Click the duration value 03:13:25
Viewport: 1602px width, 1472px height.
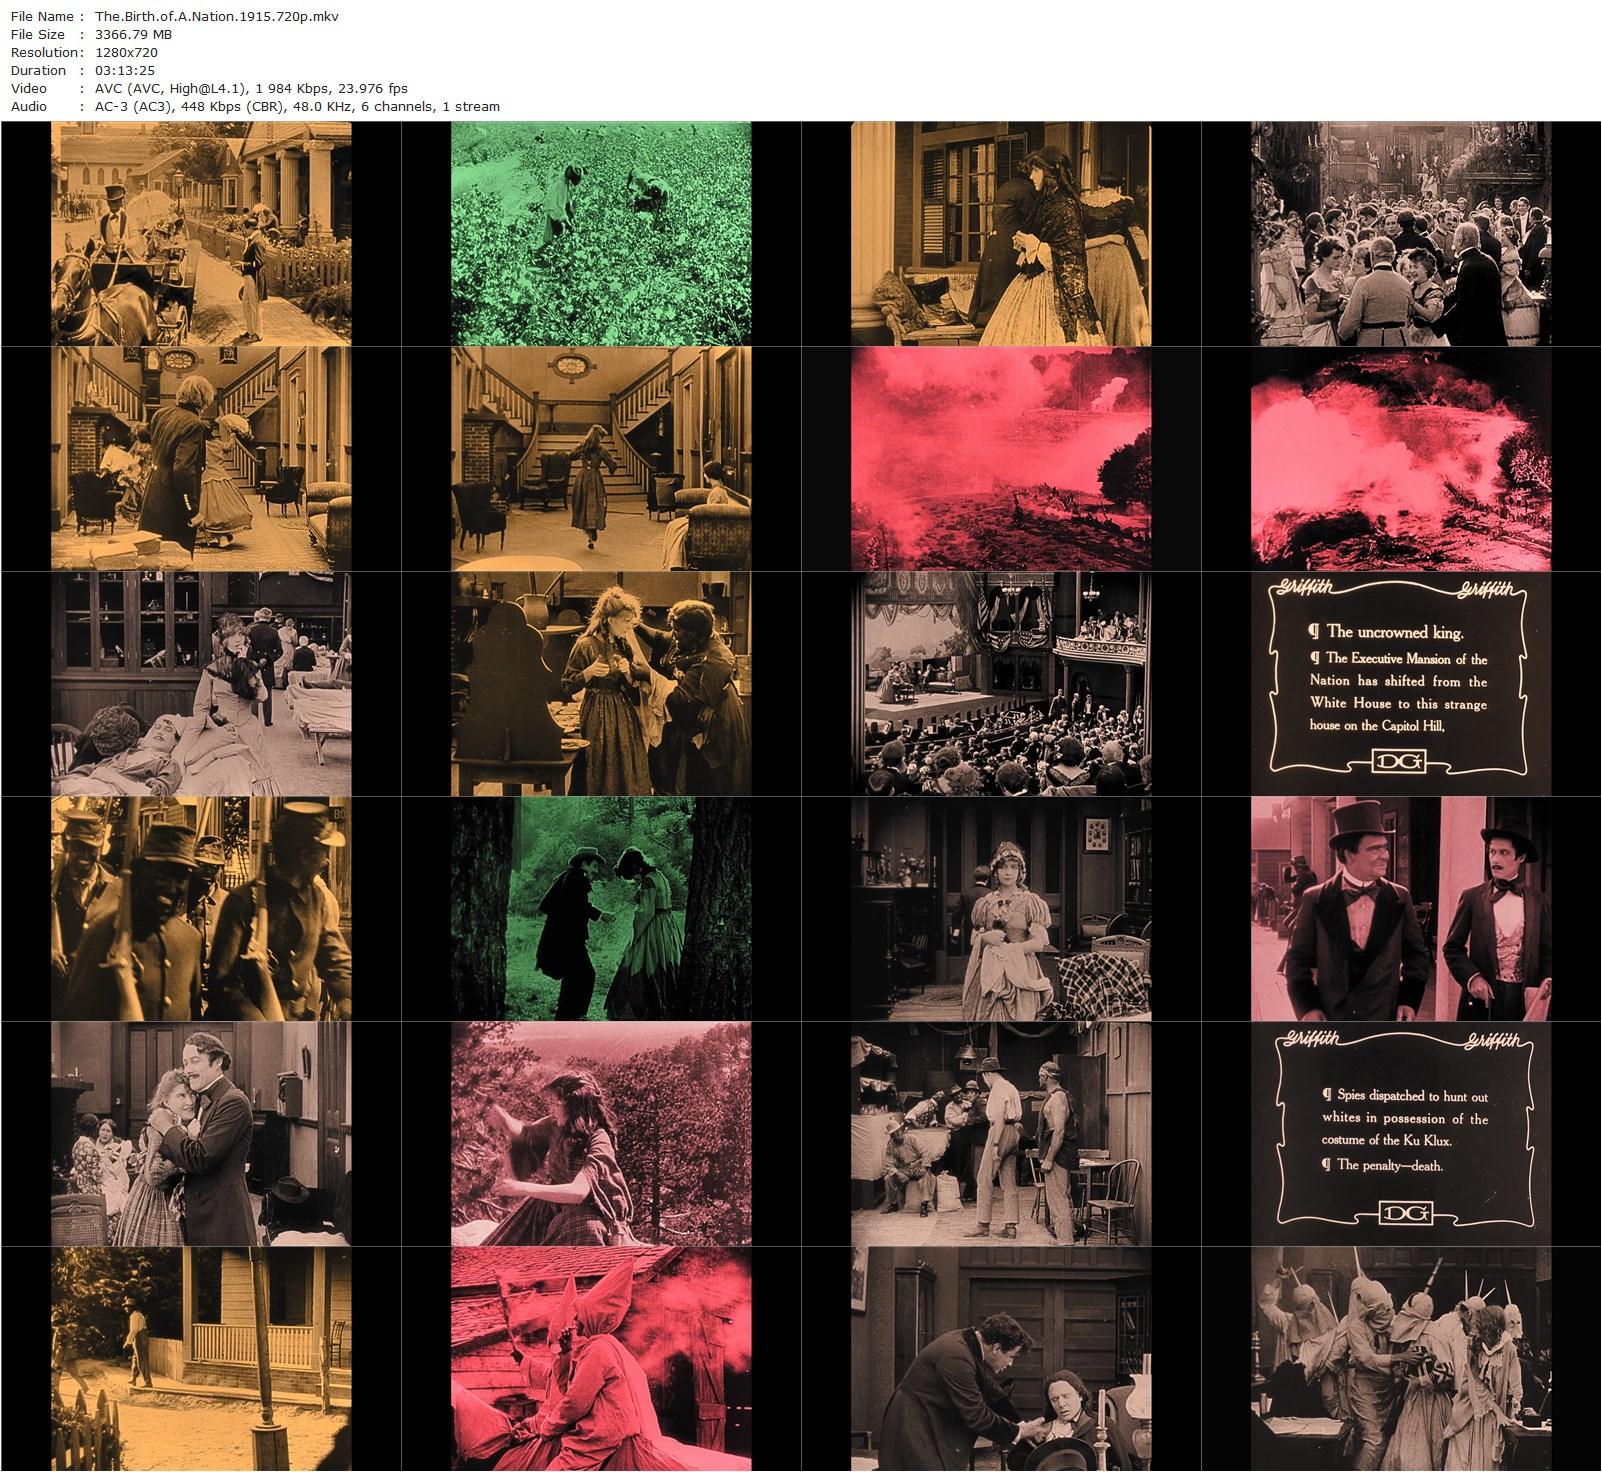(125, 71)
